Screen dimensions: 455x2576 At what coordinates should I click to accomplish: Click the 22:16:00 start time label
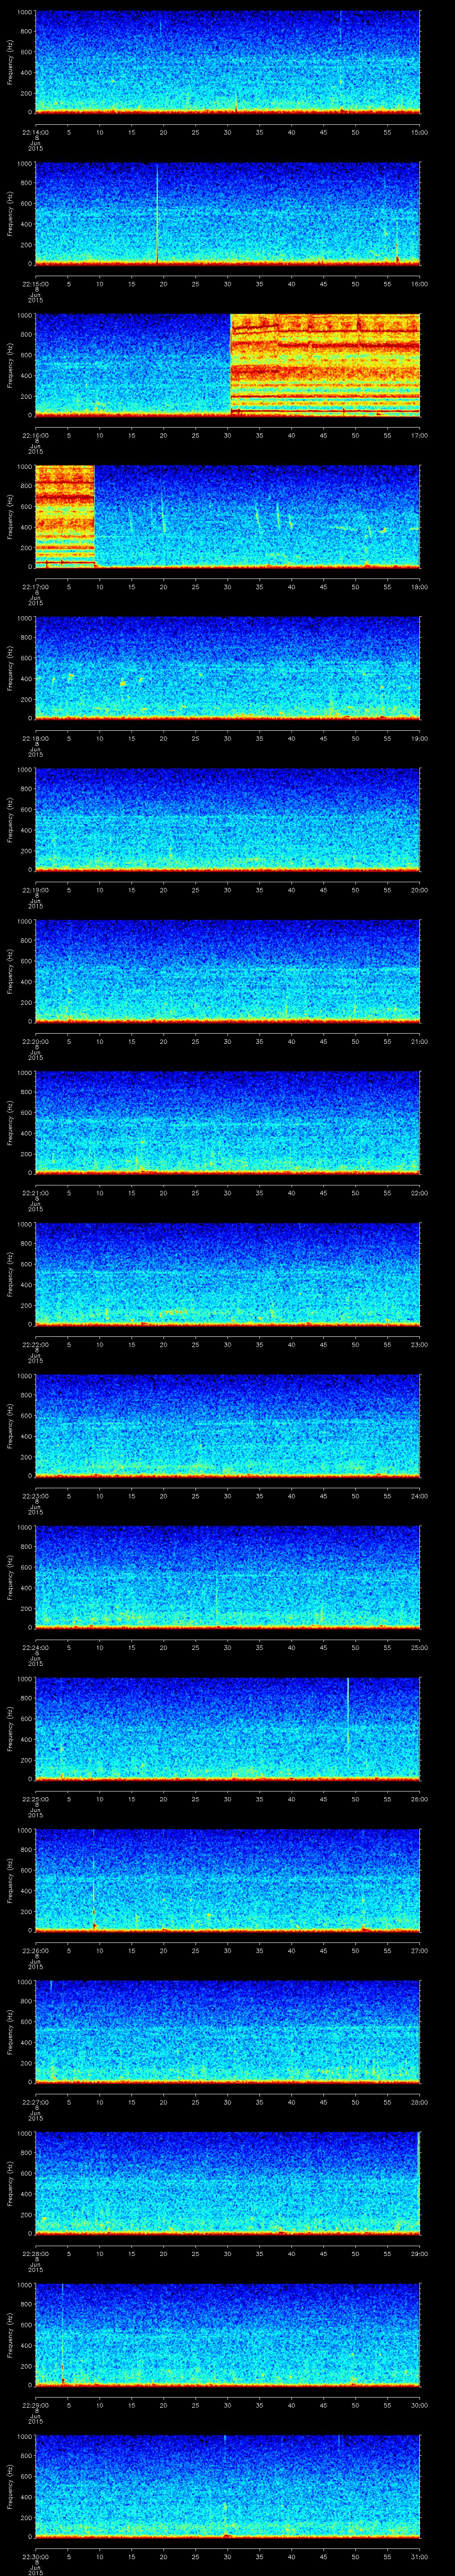pyautogui.click(x=36, y=435)
